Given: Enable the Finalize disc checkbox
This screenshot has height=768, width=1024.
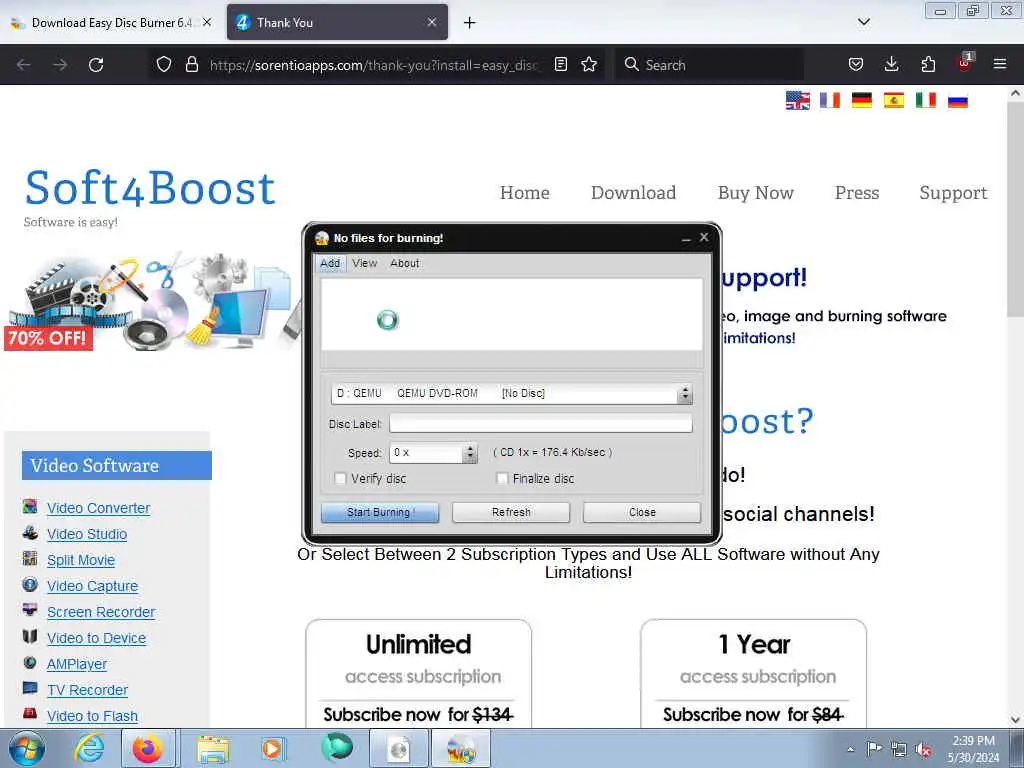Looking at the screenshot, I should point(502,479).
